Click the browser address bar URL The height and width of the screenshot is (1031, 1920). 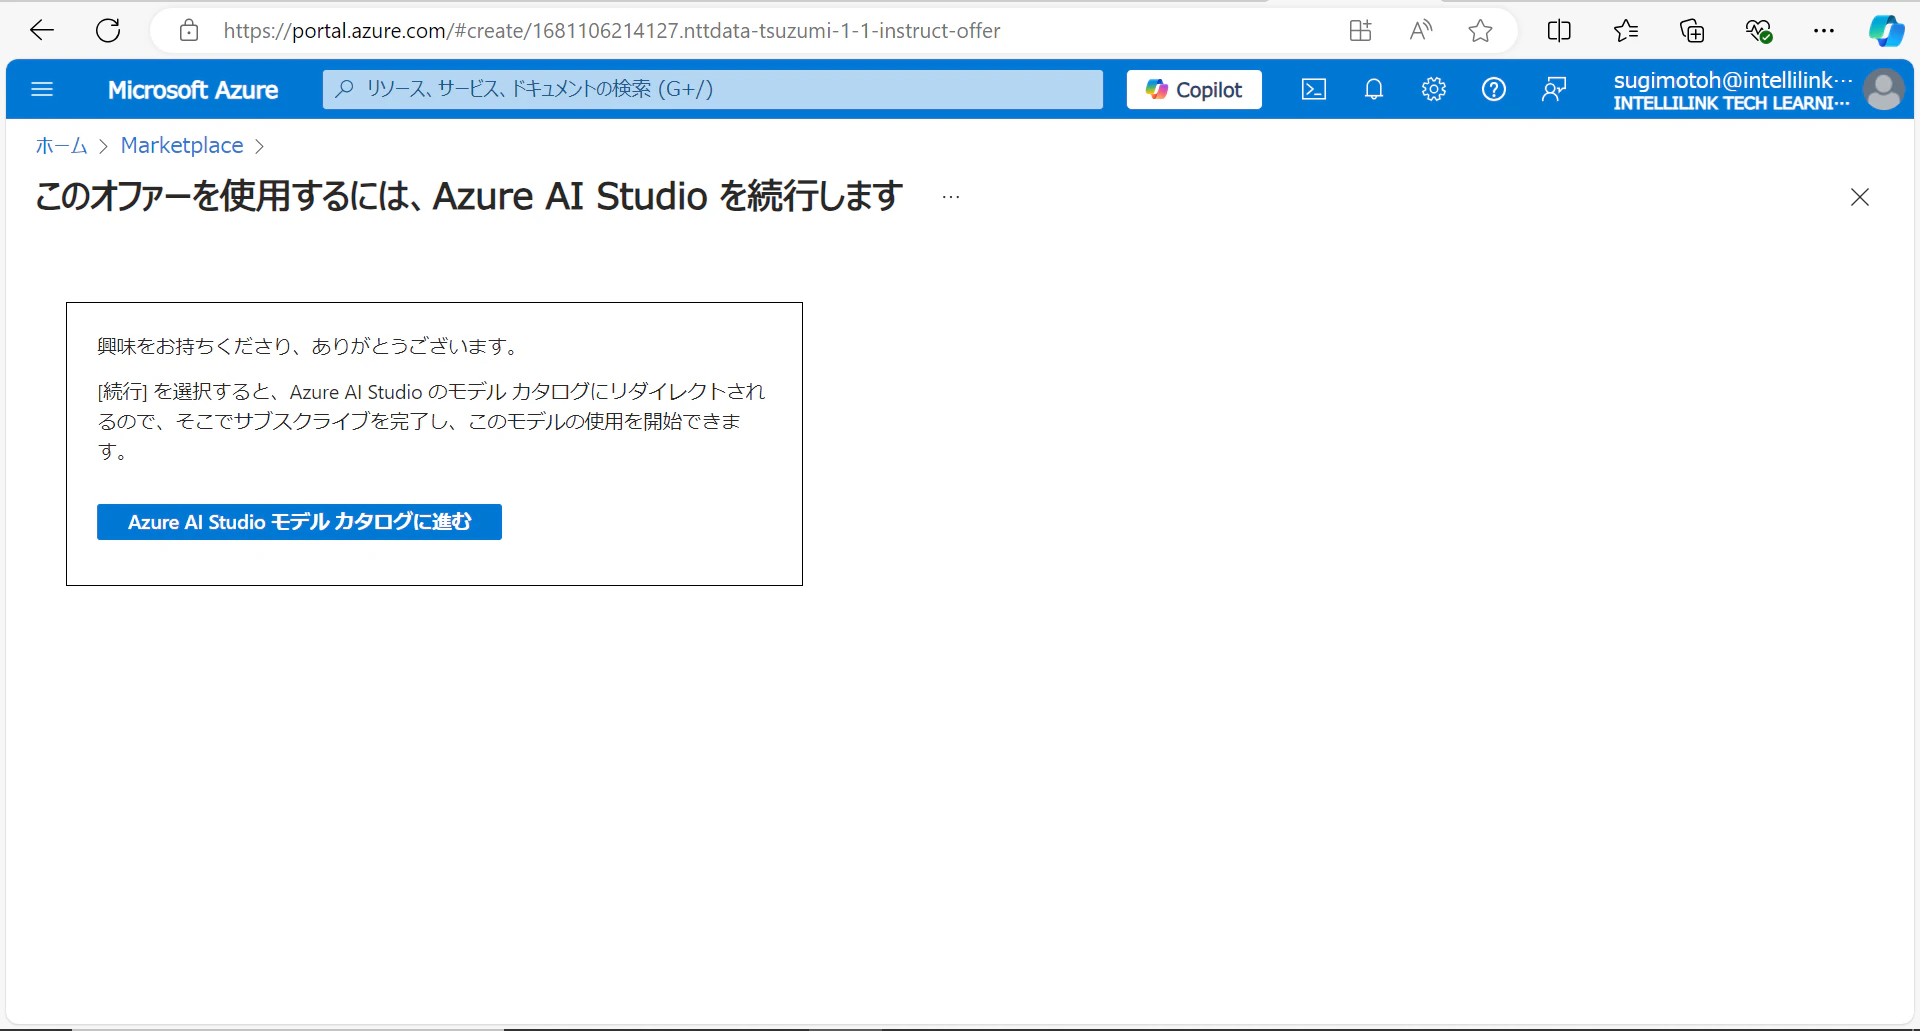(611, 31)
